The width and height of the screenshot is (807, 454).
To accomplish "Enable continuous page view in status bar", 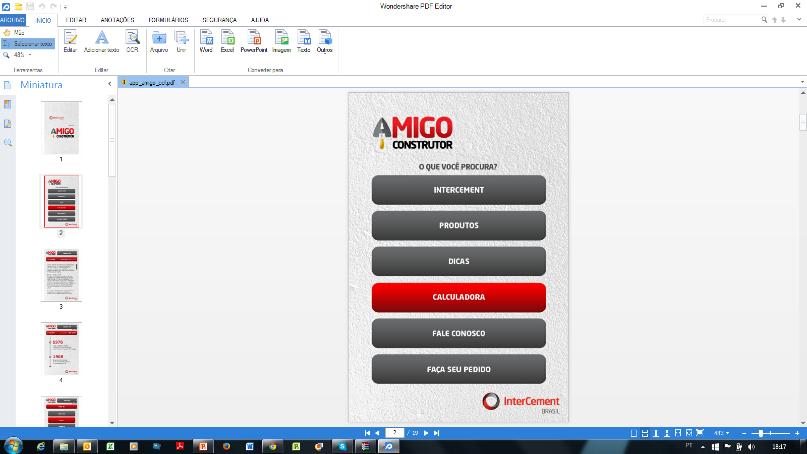I will point(645,433).
